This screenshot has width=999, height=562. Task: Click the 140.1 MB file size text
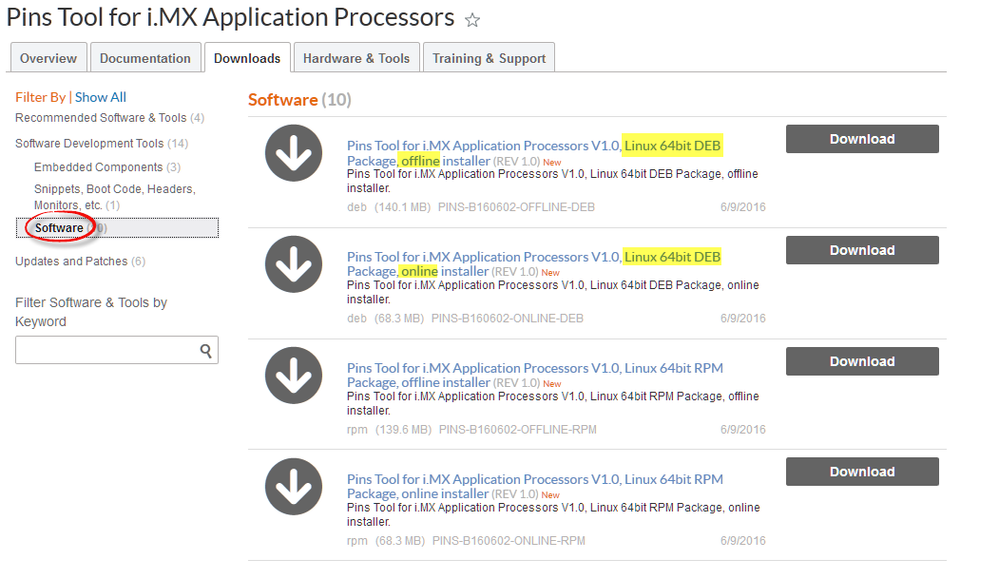[403, 207]
